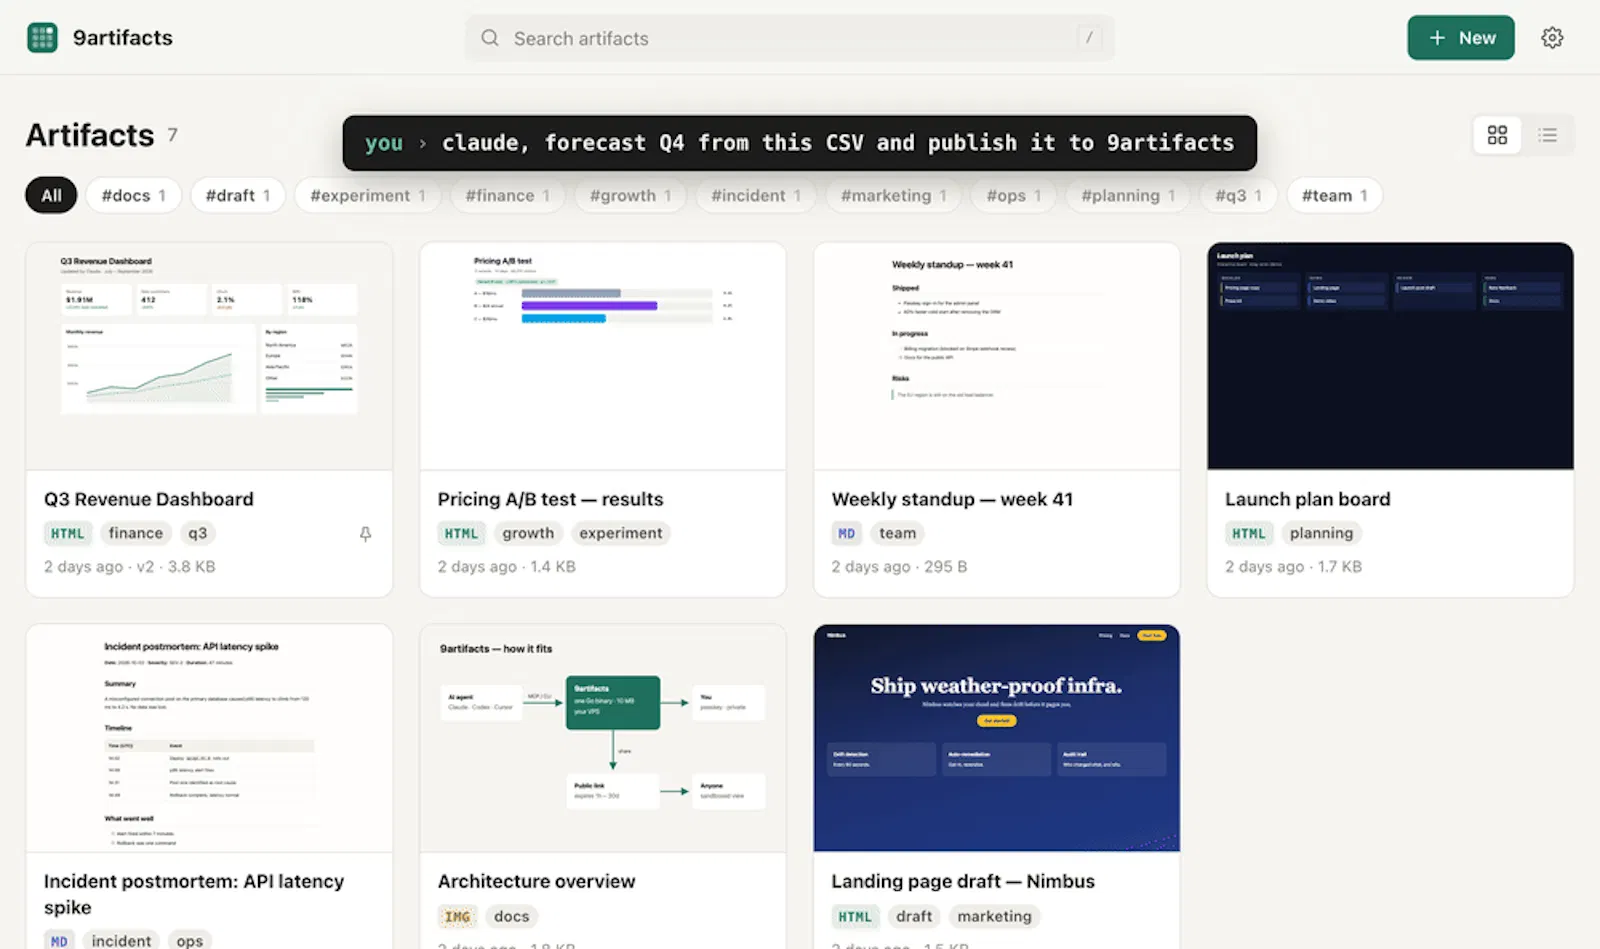Select the All filter chip
This screenshot has width=1600, height=949.
tap(51, 195)
